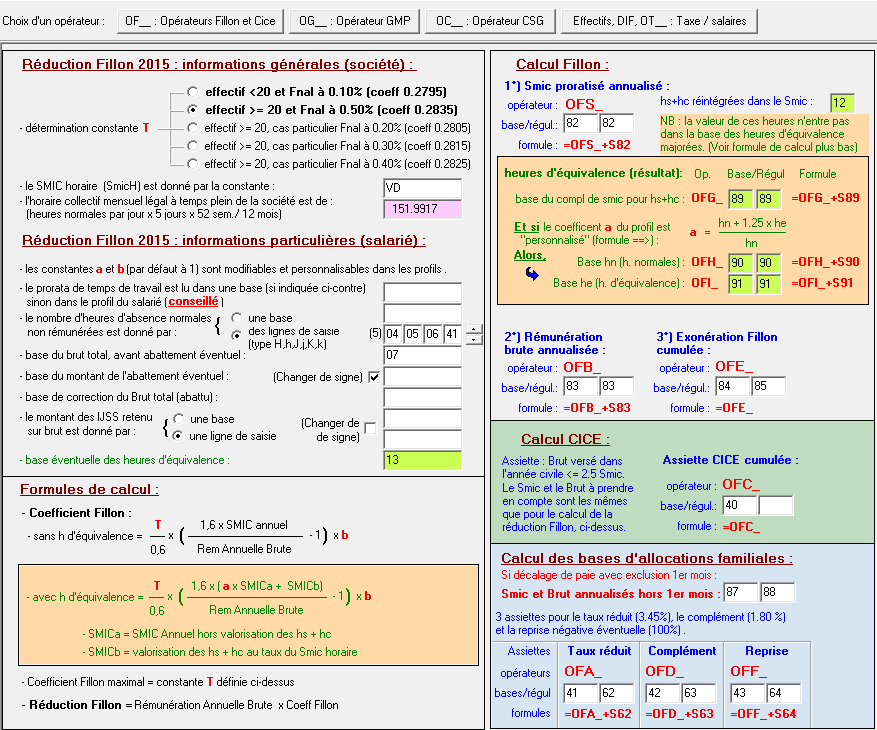This screenshot has width=877, height=730.
Task: Click the red 'conseillé' link text
Action: pyautogui.click(x=194, y=302)
